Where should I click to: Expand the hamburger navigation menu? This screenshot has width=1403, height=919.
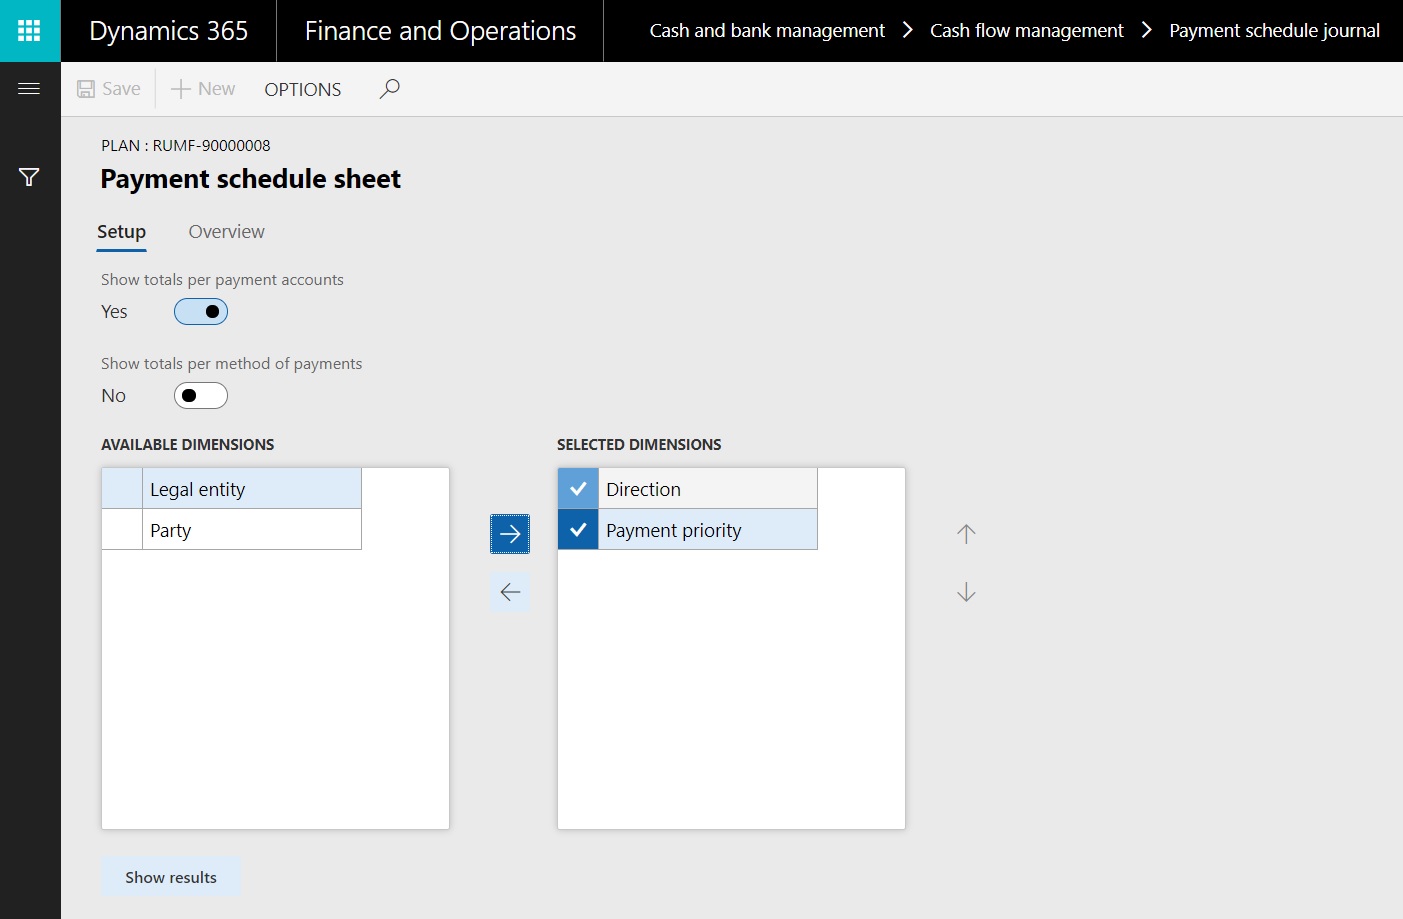coord(29,89)
